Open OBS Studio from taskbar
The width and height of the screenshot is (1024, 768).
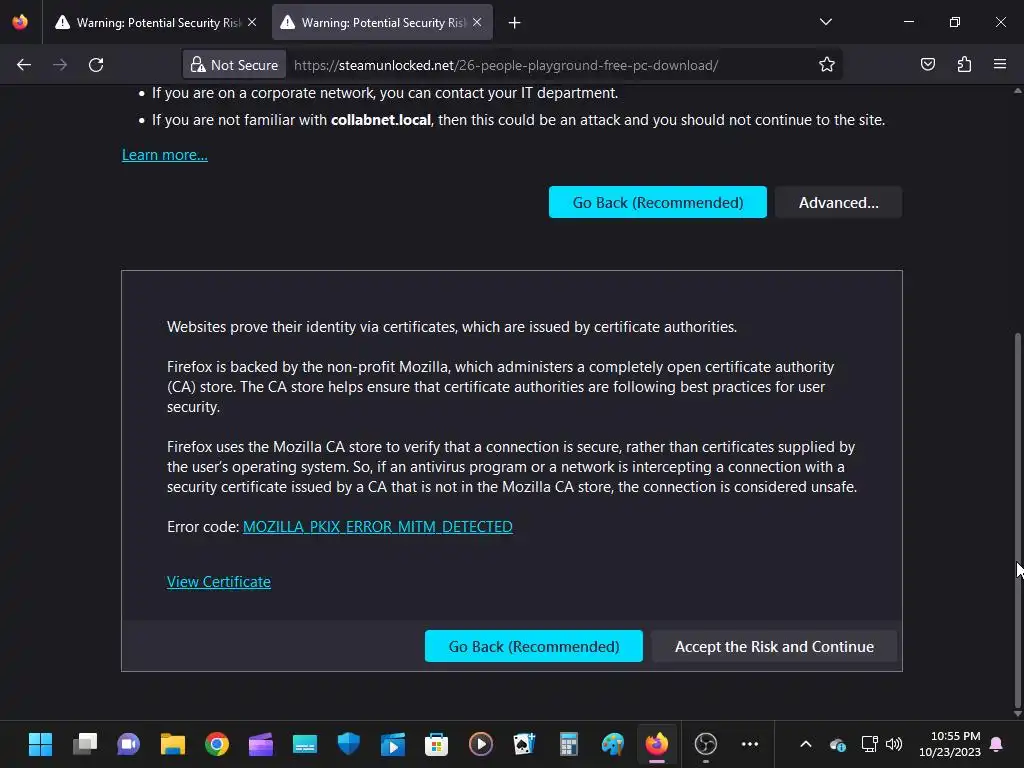[x=705, y=744]
